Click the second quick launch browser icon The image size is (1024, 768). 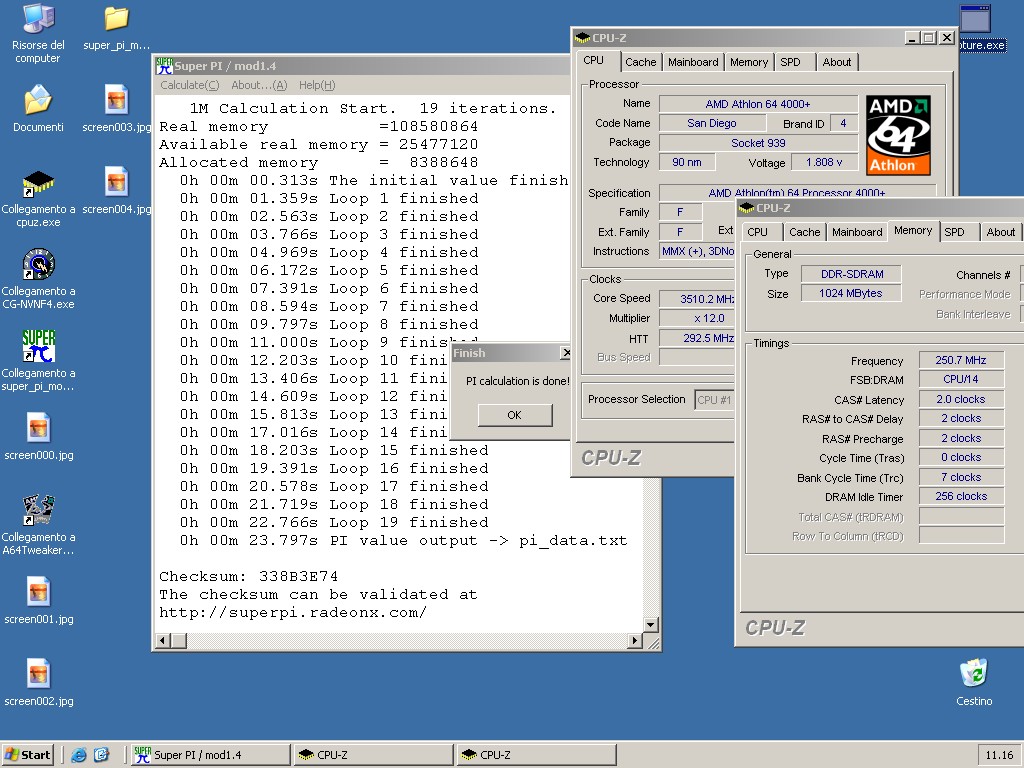[x=102, y=755]
